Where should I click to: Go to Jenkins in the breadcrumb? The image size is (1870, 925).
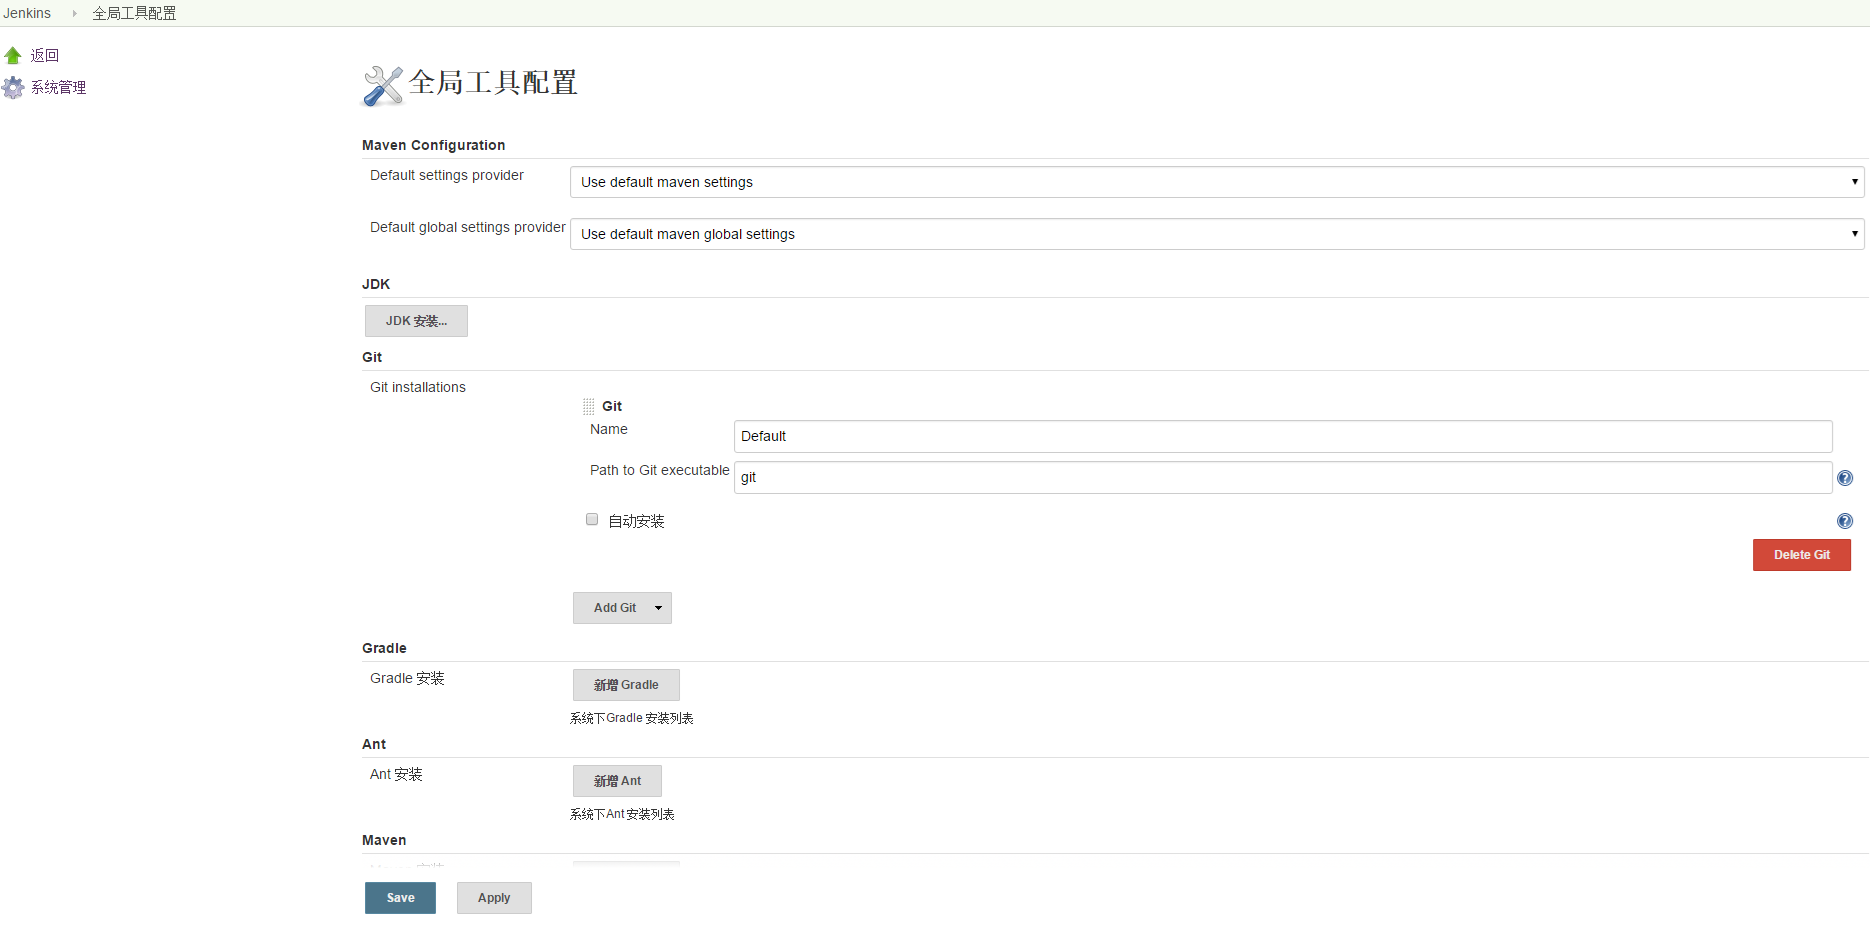pyautogui.click(x=27, y=13)
